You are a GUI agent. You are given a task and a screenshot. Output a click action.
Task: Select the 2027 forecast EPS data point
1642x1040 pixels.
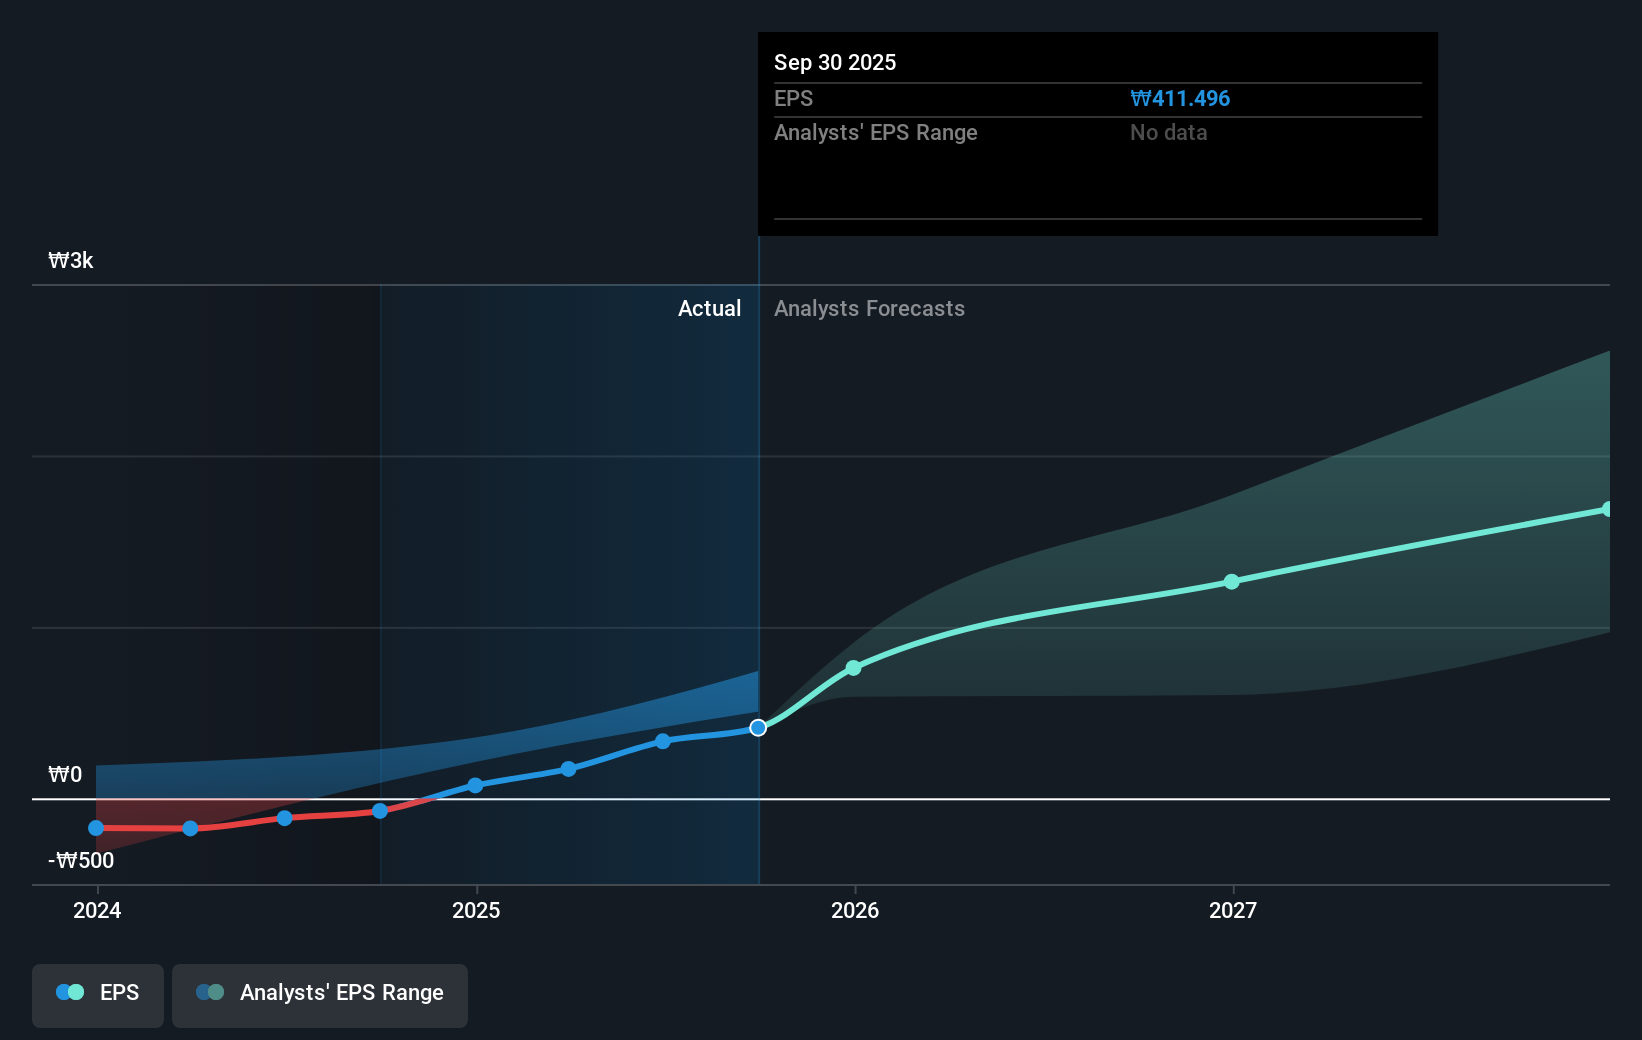pos(1232,582)
